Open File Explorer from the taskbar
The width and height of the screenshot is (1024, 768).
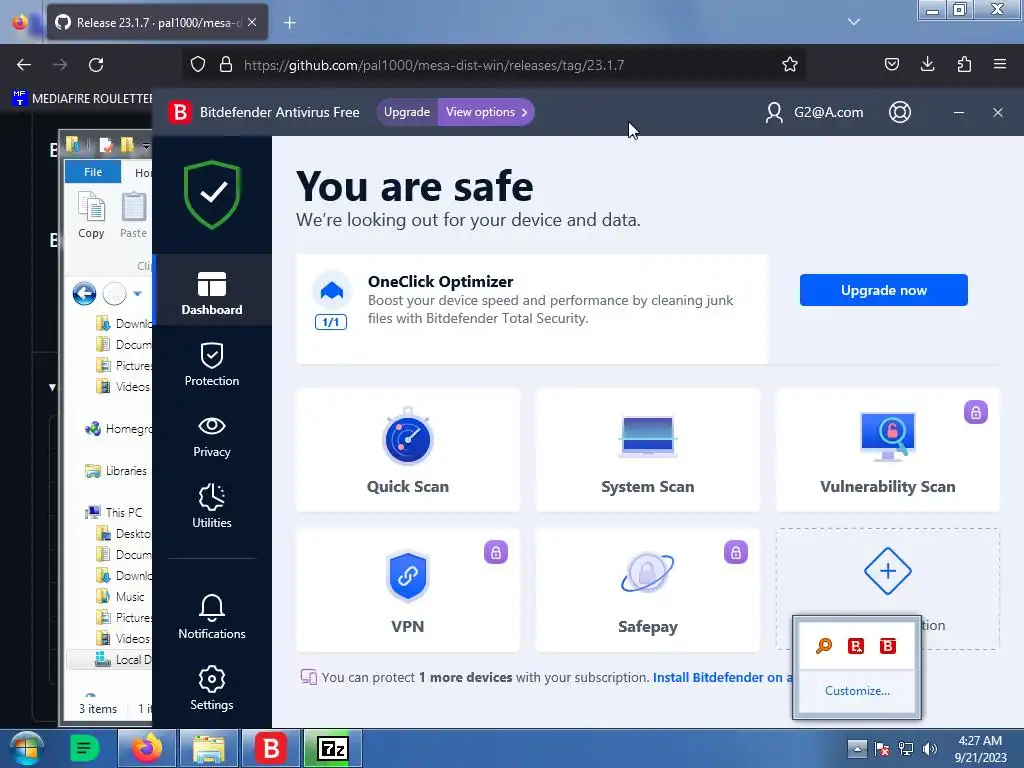click(x=208, y=748)
